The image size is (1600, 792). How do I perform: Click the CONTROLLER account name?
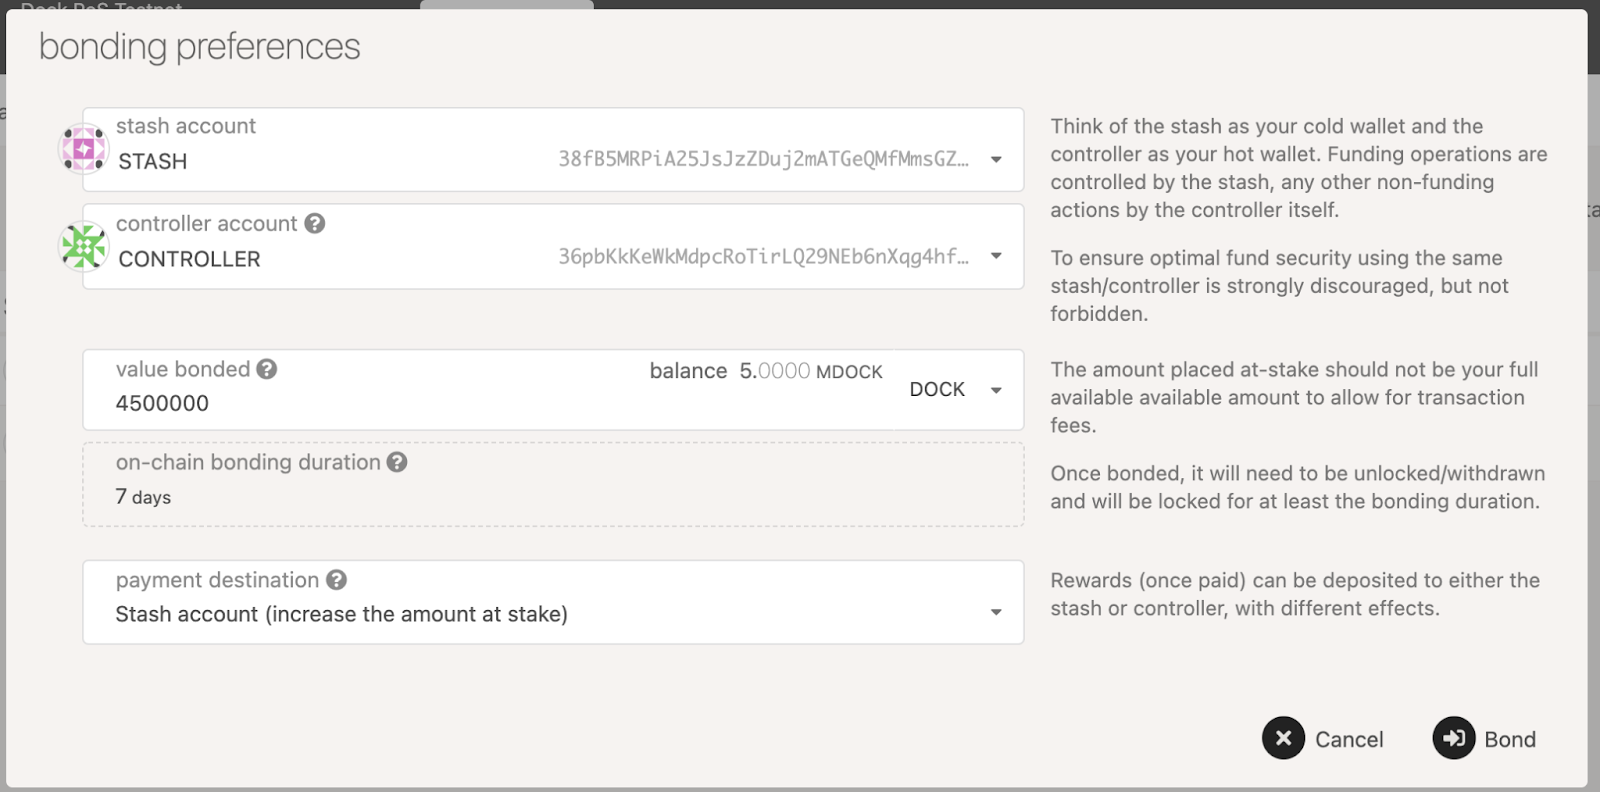pyautogui.click(x=189, y=259)
